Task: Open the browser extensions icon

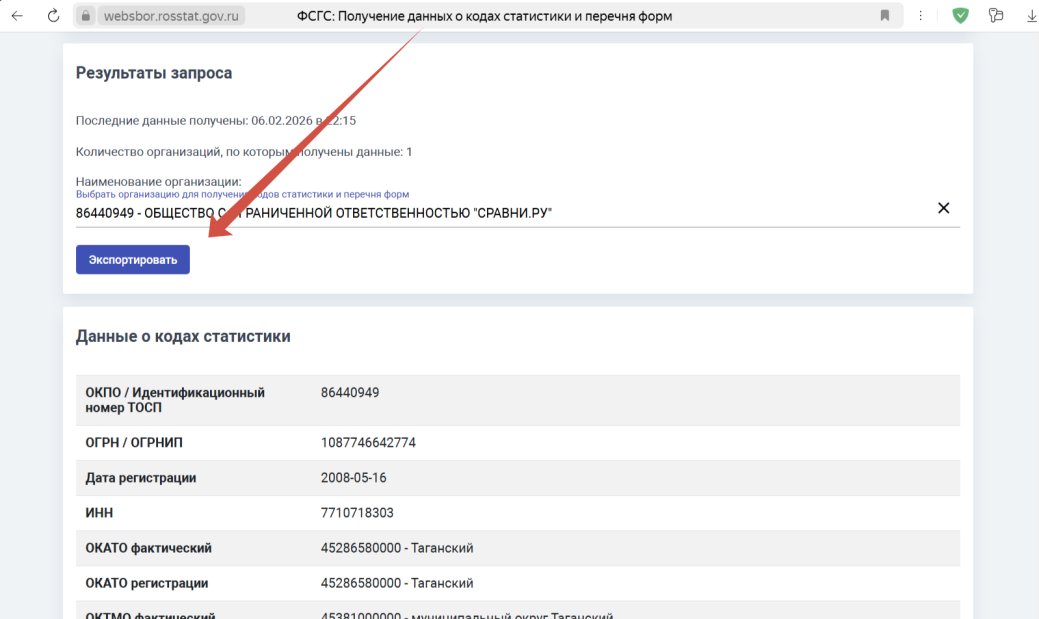Action: [x=995, y=16]
